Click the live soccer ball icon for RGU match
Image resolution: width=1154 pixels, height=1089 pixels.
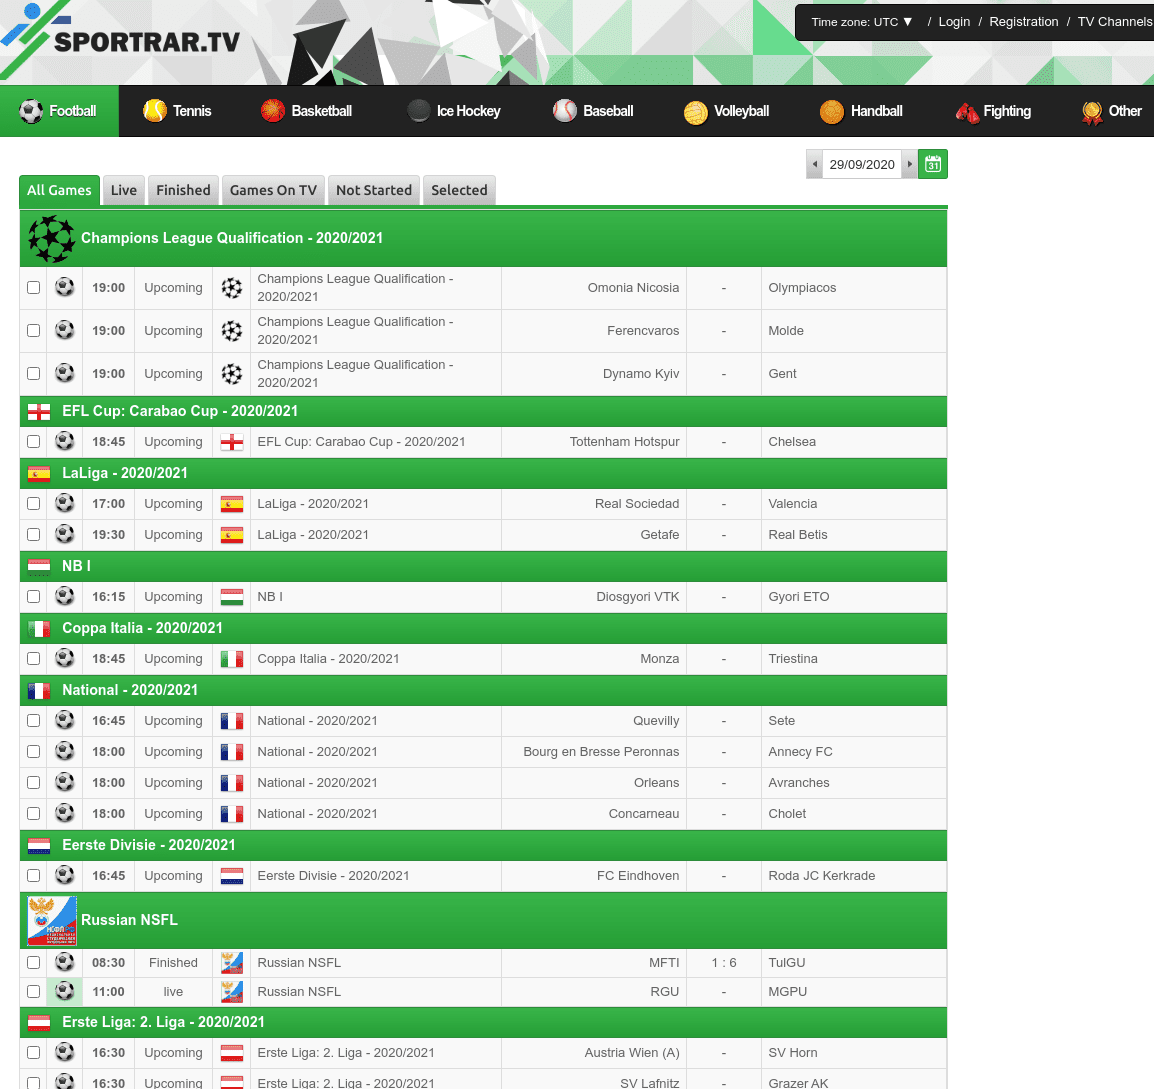coord(65,991)
